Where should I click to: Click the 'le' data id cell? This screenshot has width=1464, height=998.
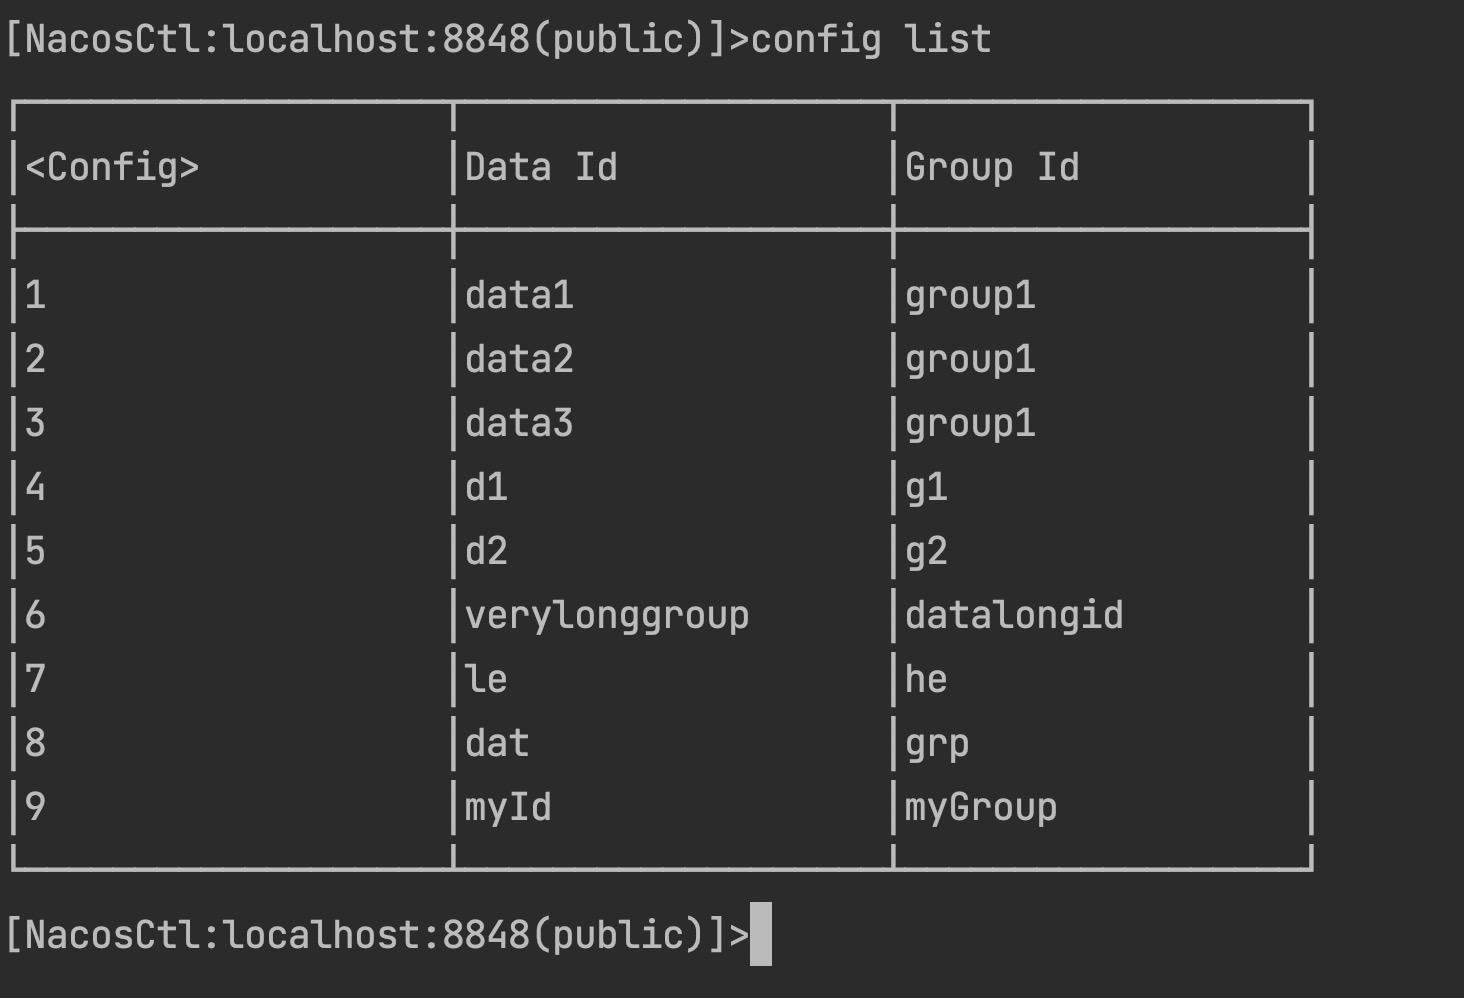pyautogui.click(x=486, y=679)
